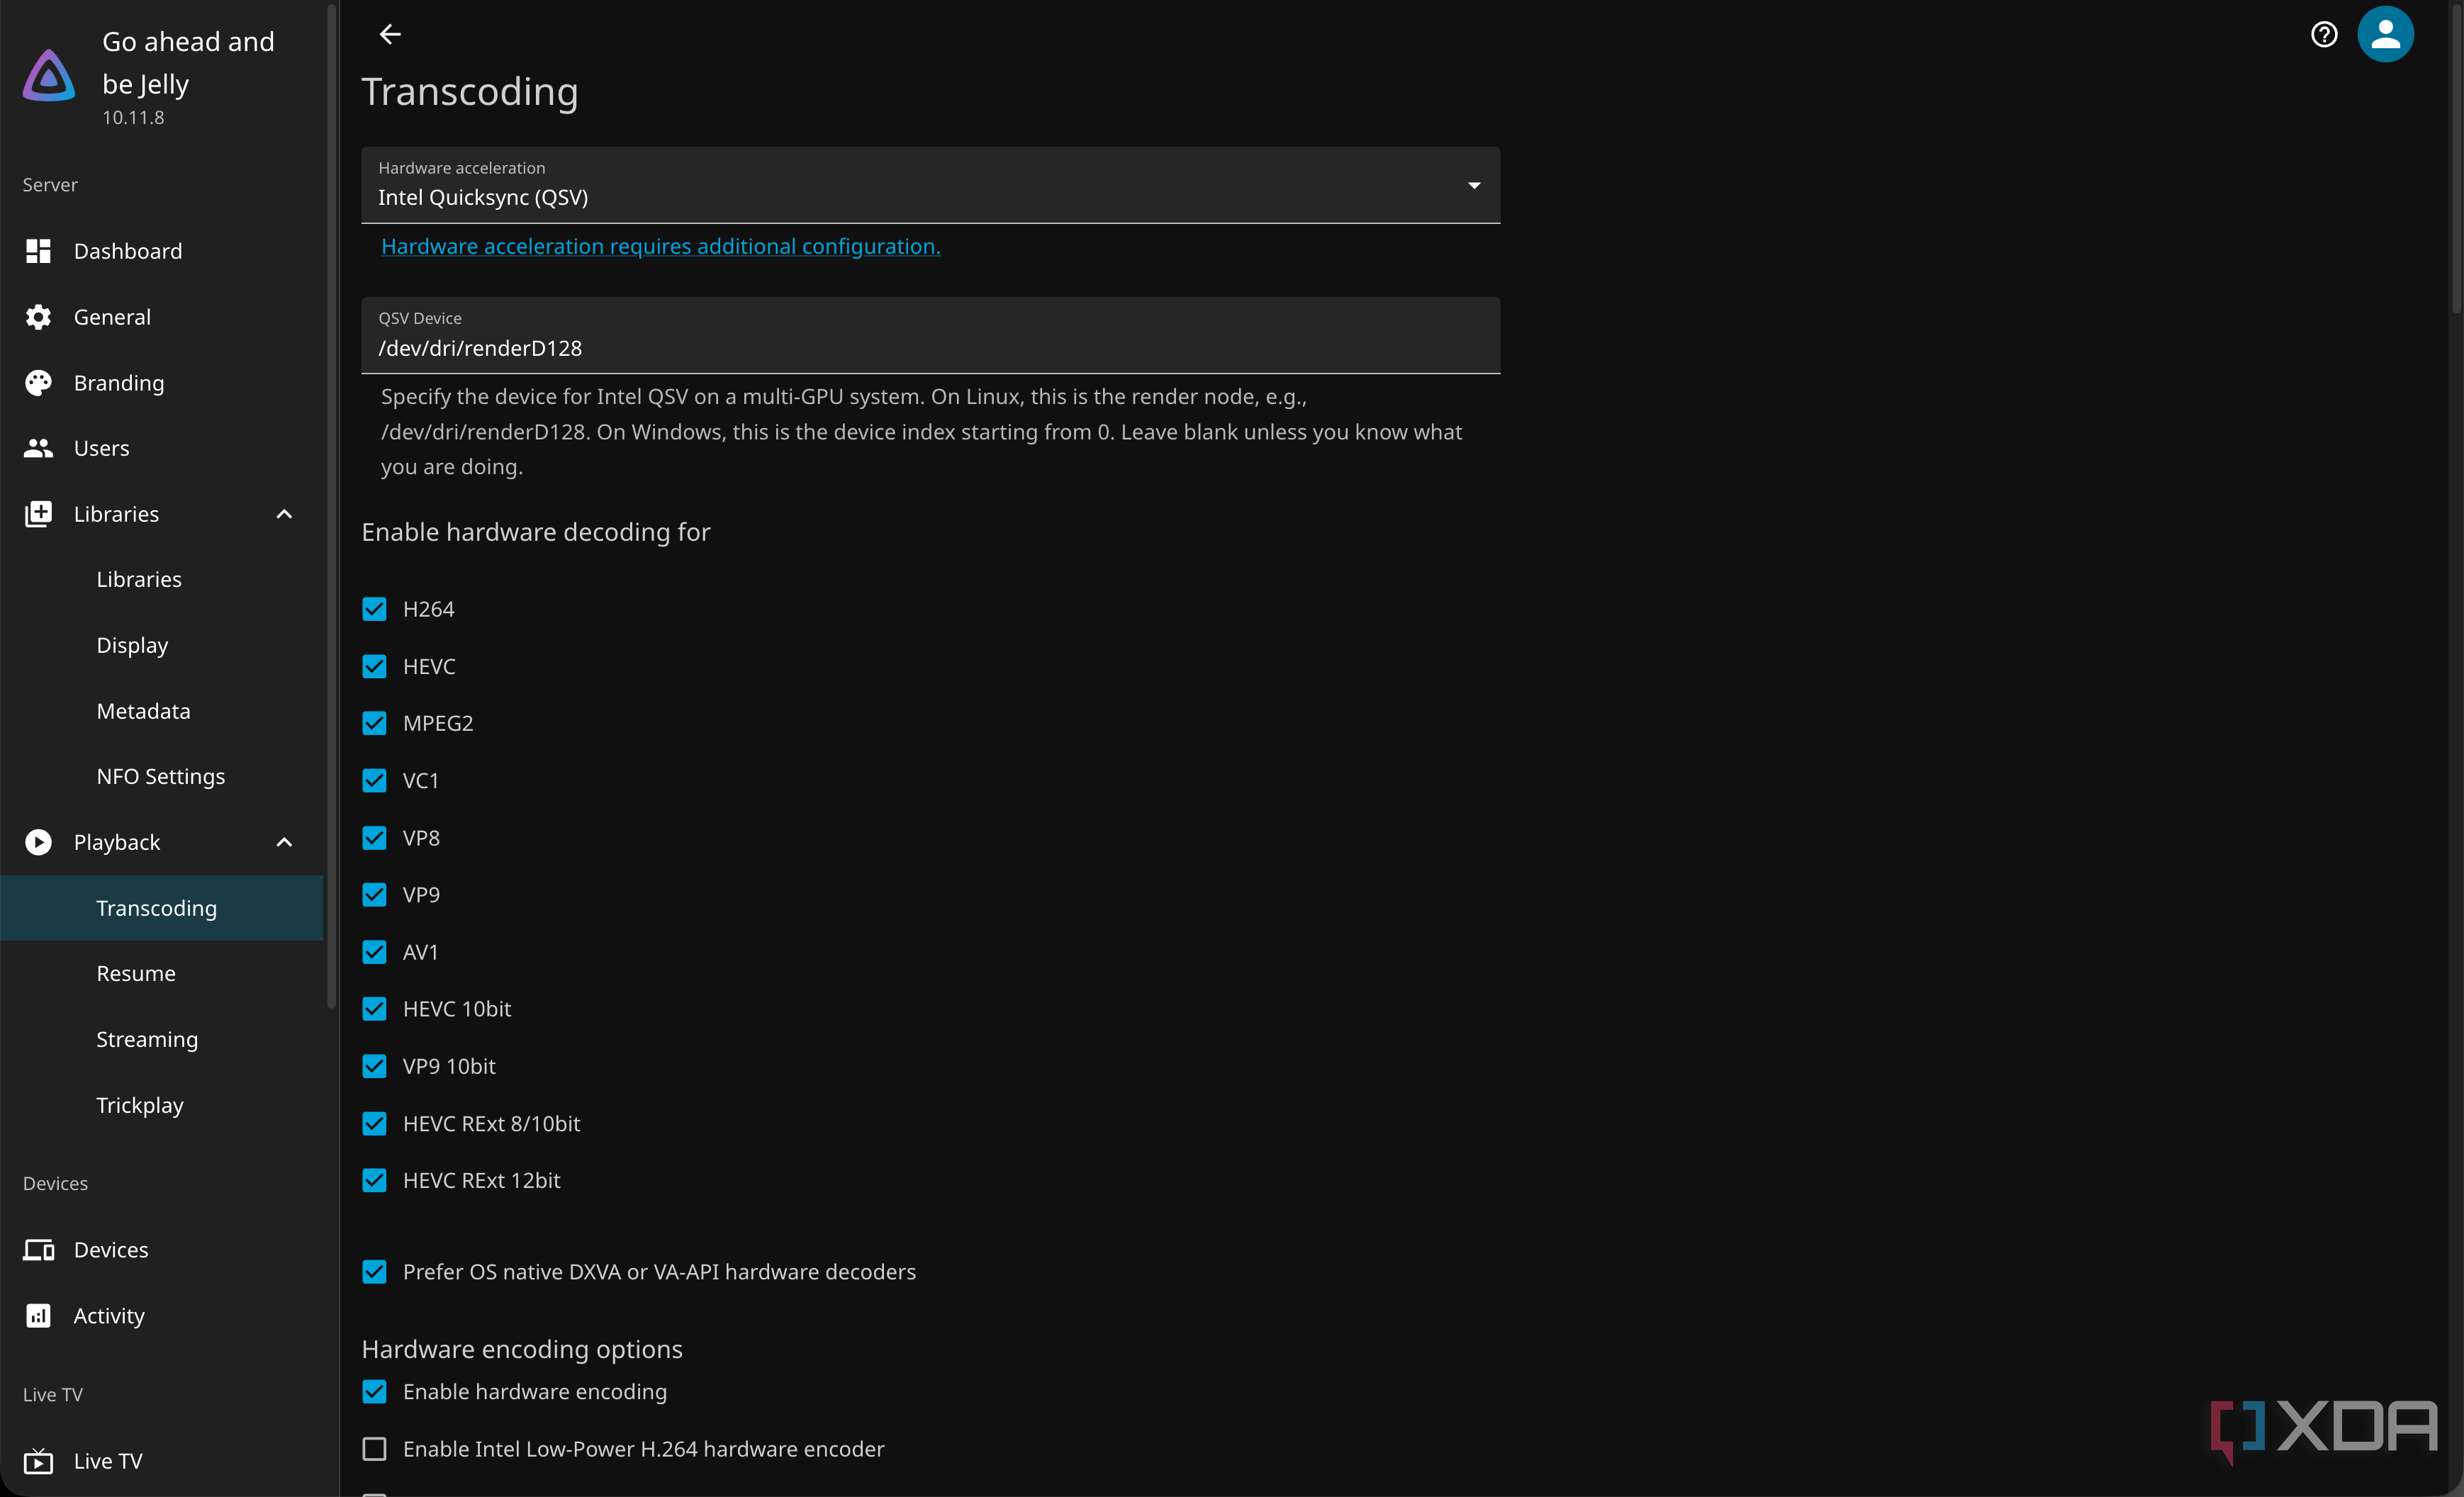Go back using the arrow icon

pos(390,35)
